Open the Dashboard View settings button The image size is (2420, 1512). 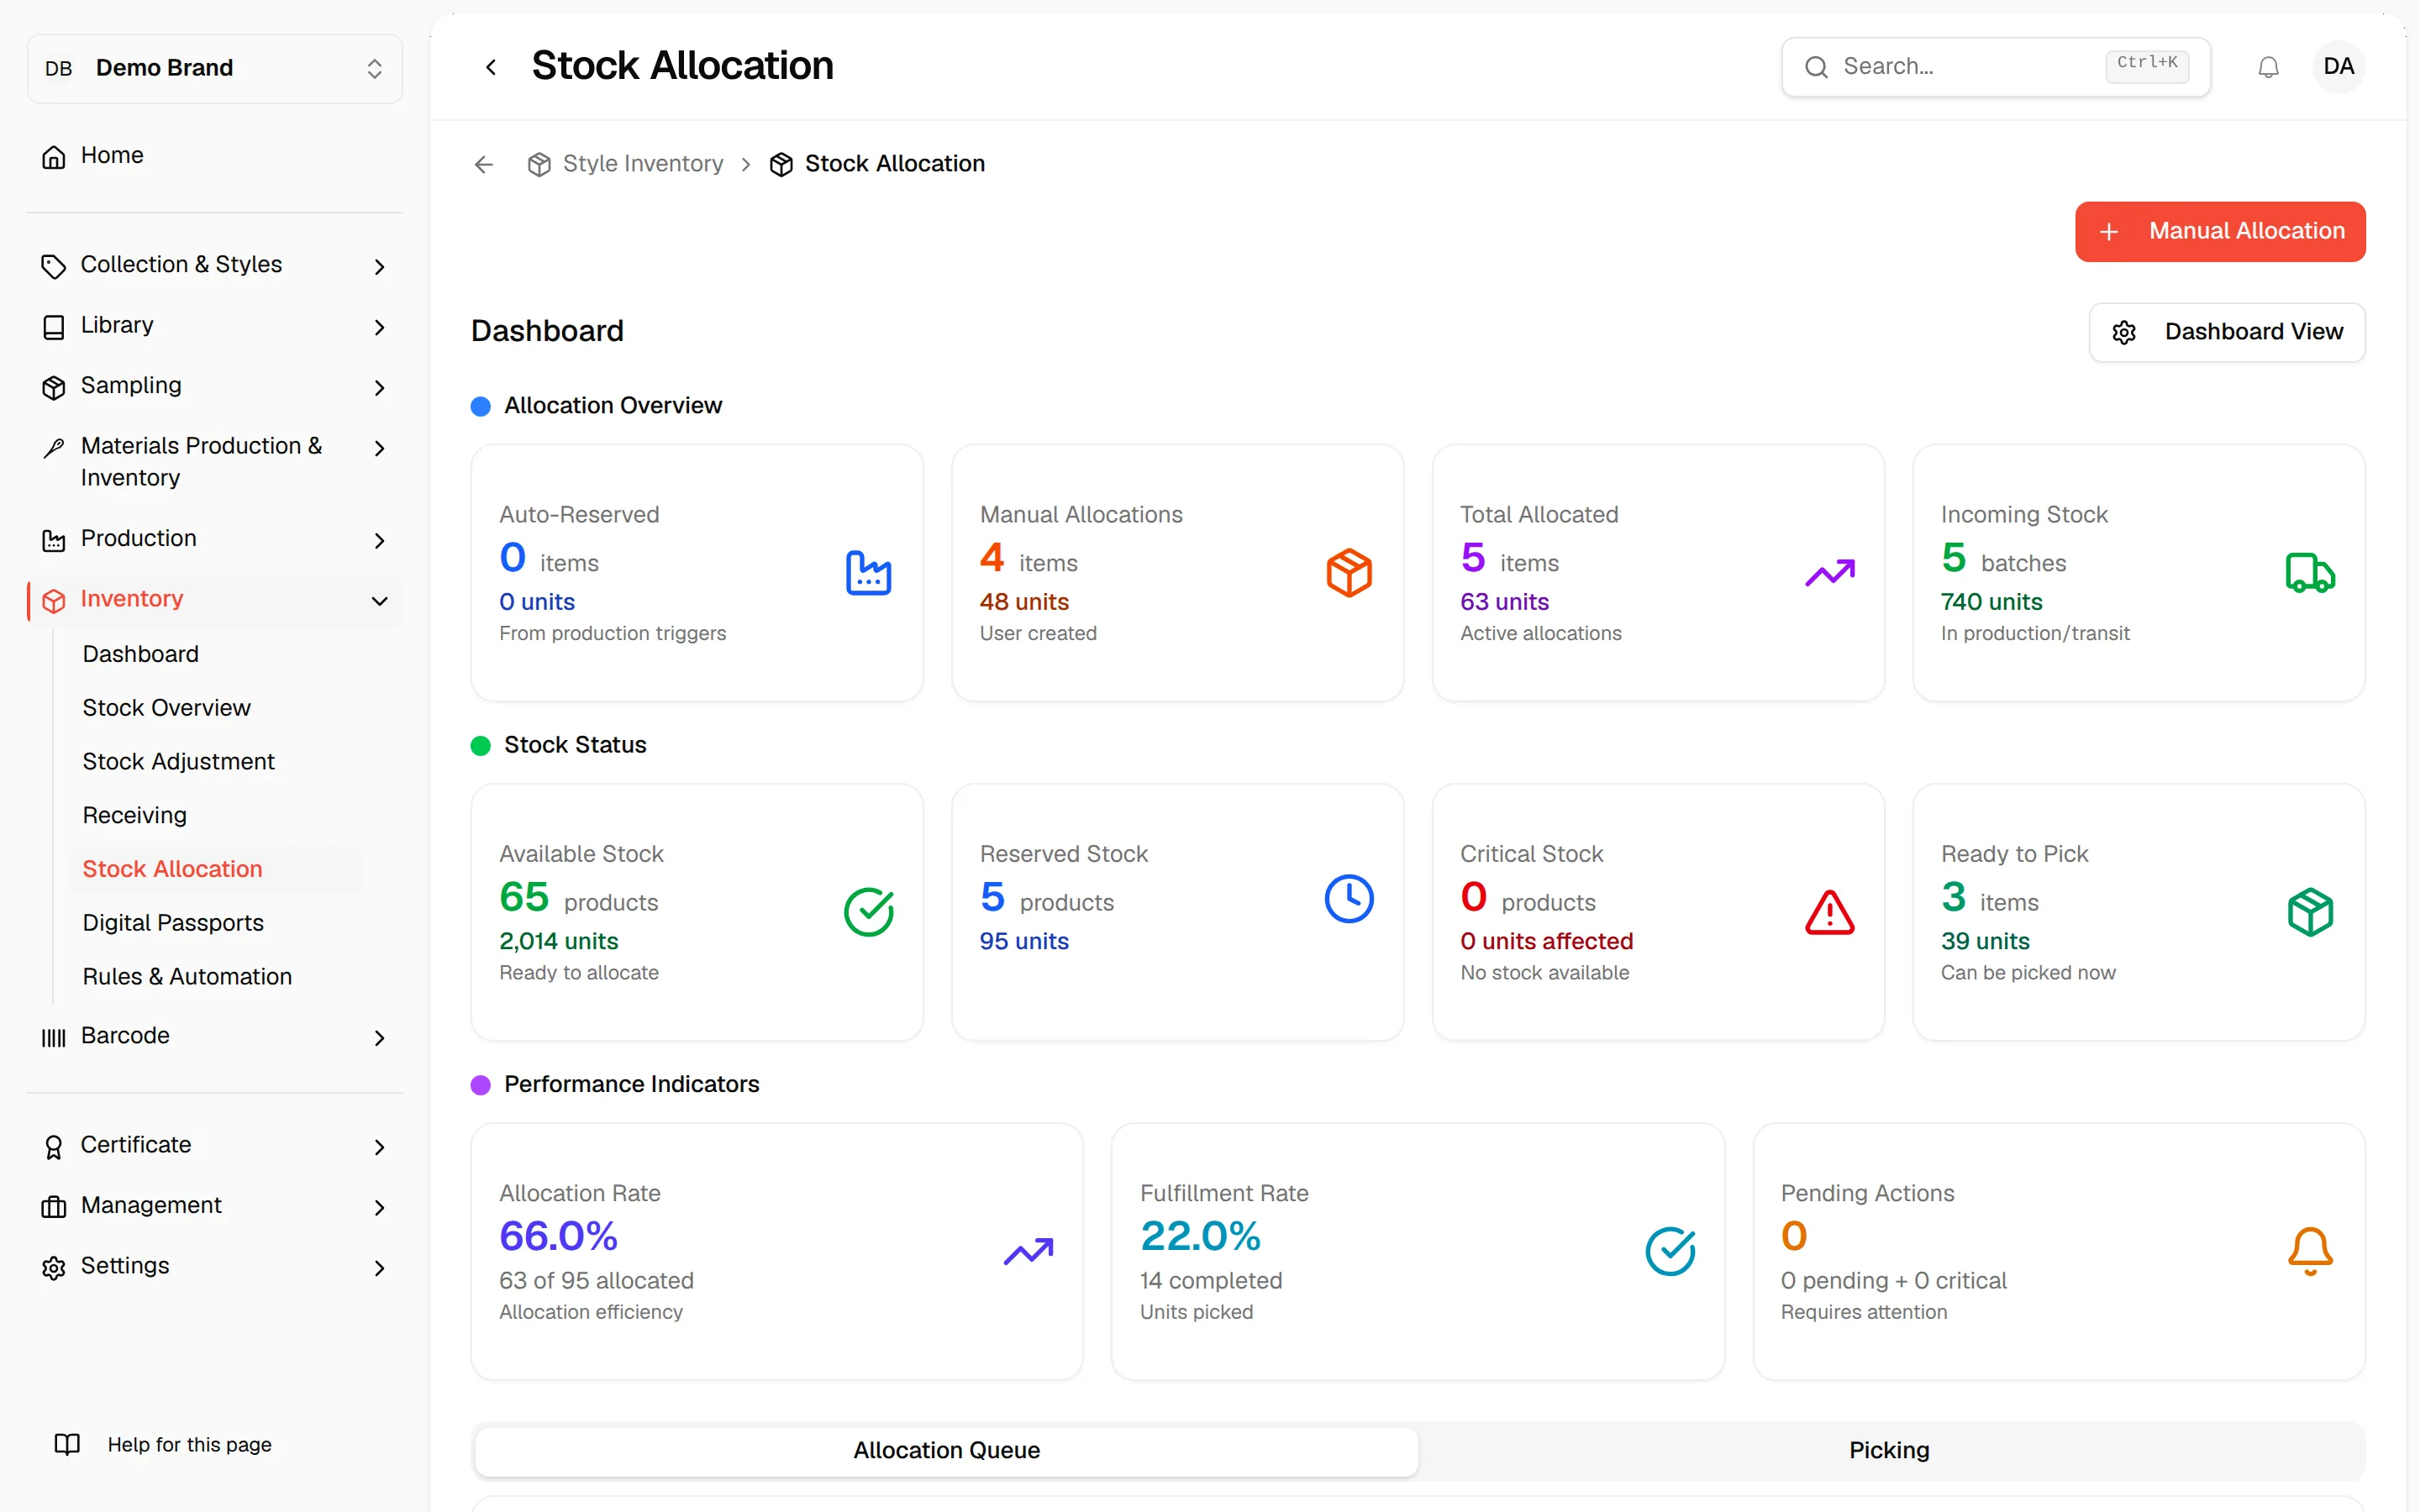2226,332
